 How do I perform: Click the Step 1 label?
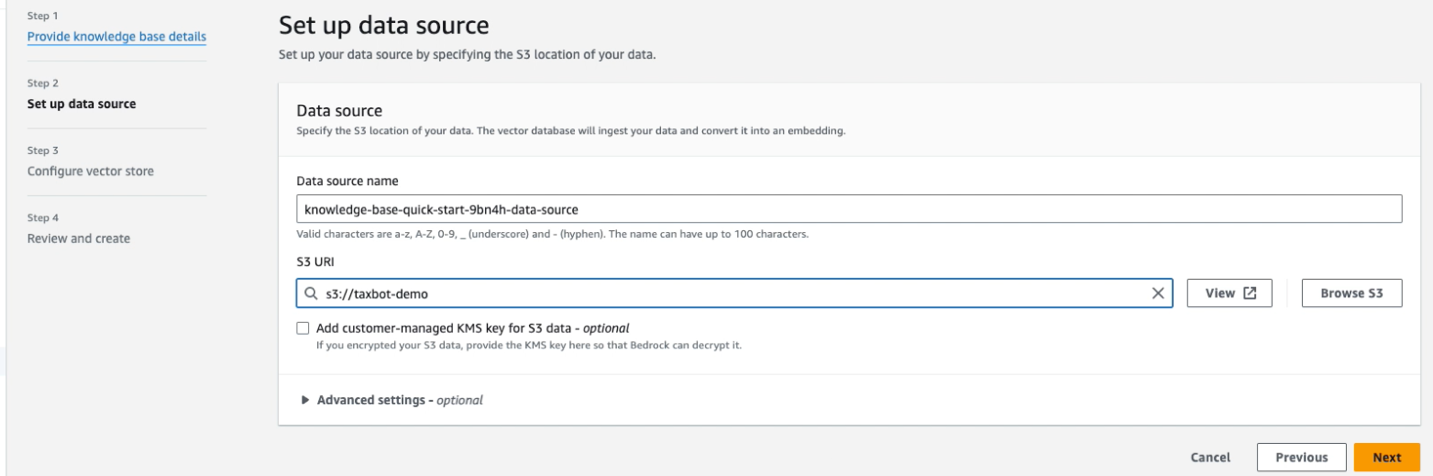point(43,17)
